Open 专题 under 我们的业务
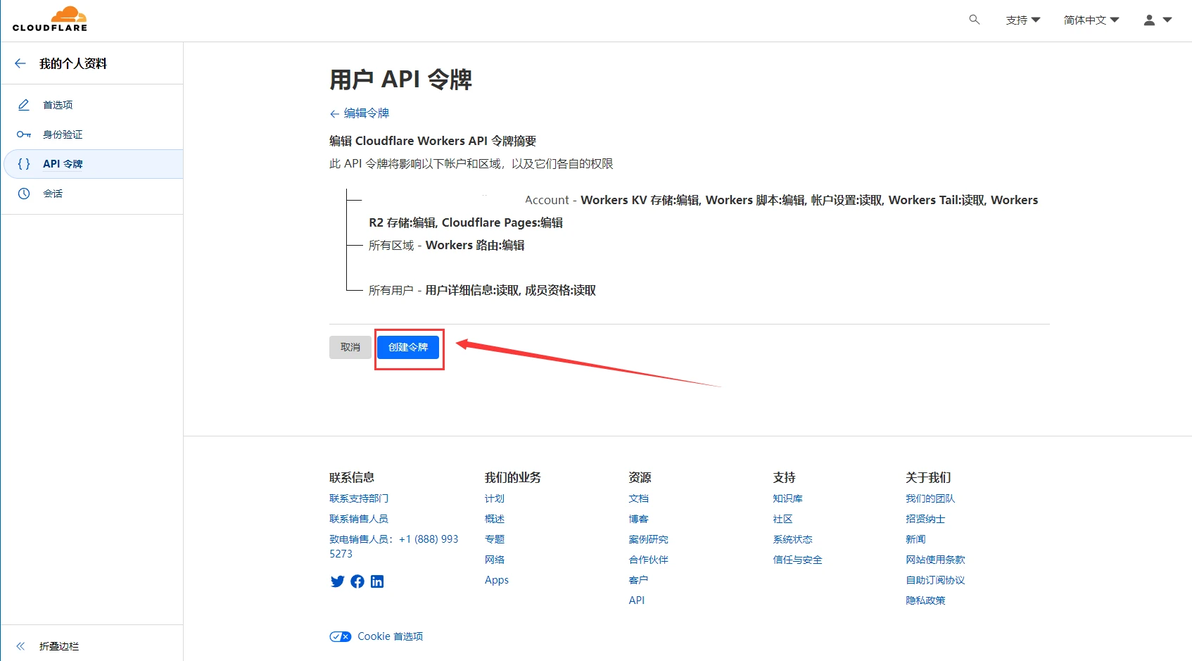The height and width of the screenshot is (661, 1192). (x=495, y=539)
